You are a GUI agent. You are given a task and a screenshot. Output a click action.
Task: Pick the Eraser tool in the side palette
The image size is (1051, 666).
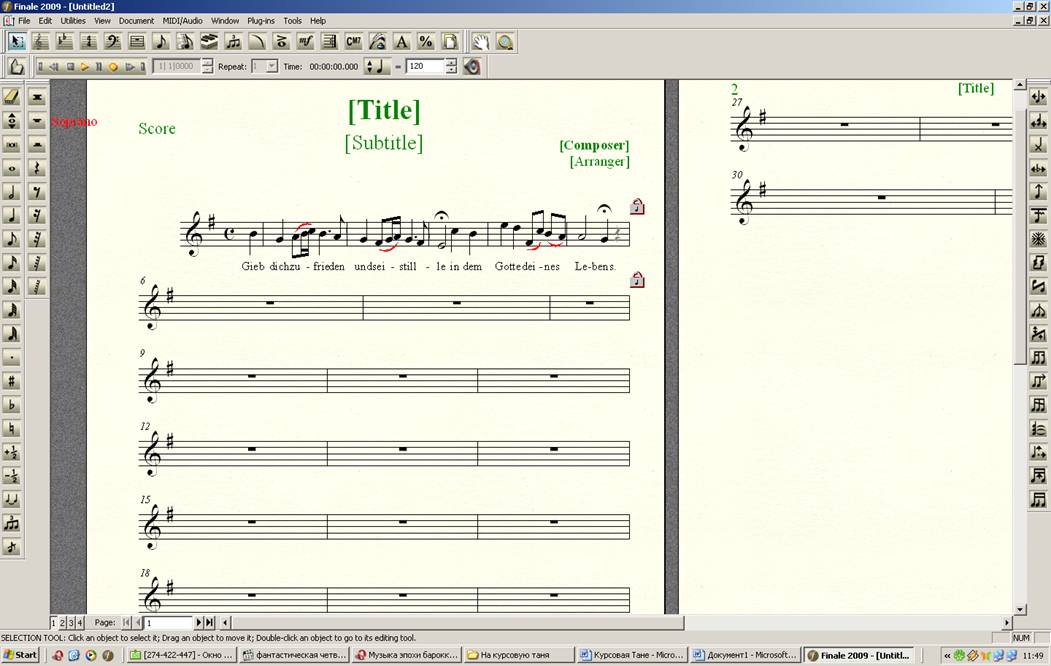(12, 97)
